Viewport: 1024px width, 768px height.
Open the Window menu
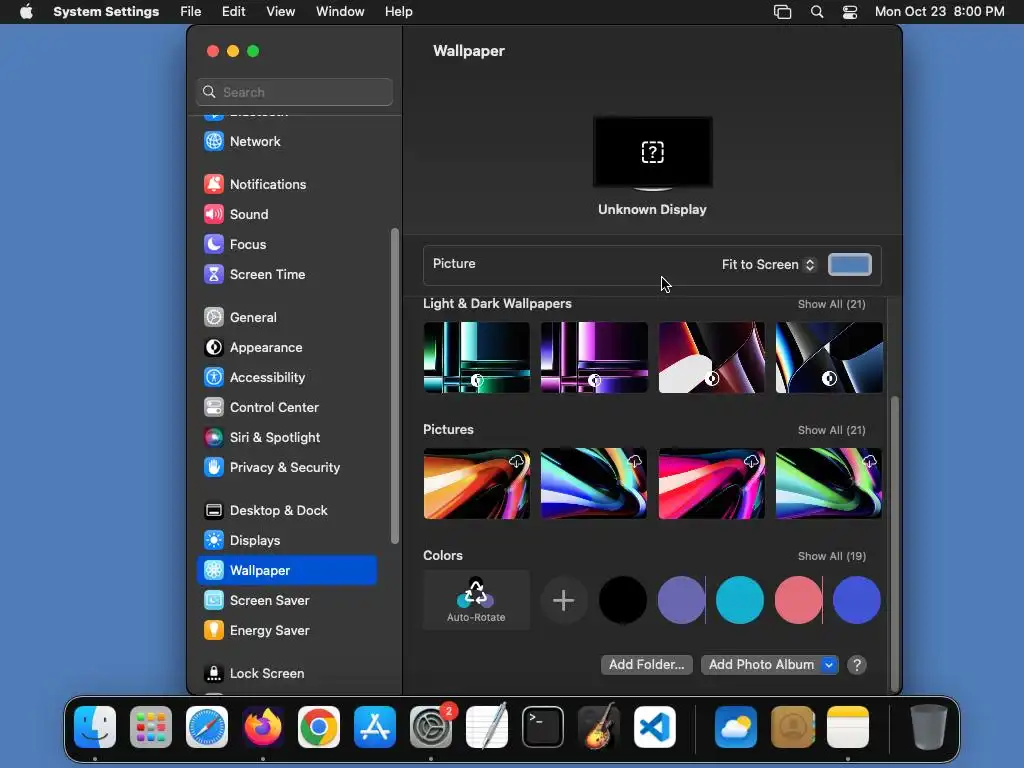pyautogui.click(x=340, y=12)
